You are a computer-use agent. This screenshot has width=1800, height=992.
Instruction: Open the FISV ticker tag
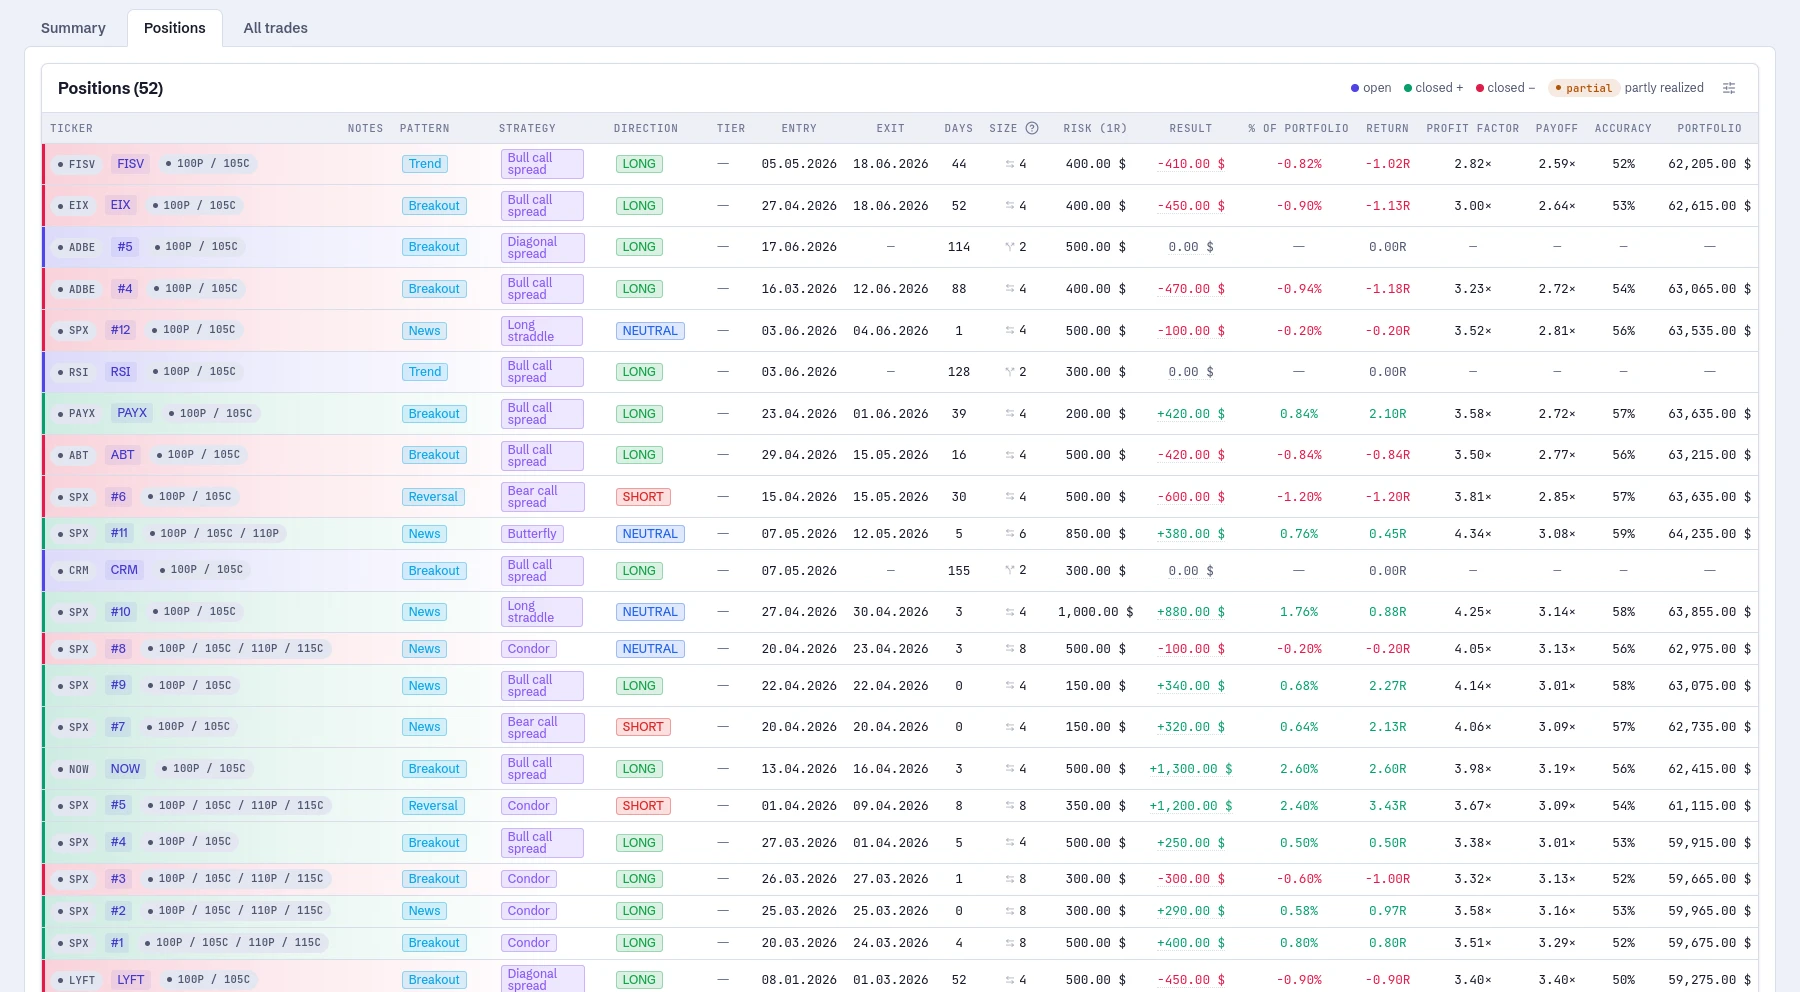click(x=130, y=164)
